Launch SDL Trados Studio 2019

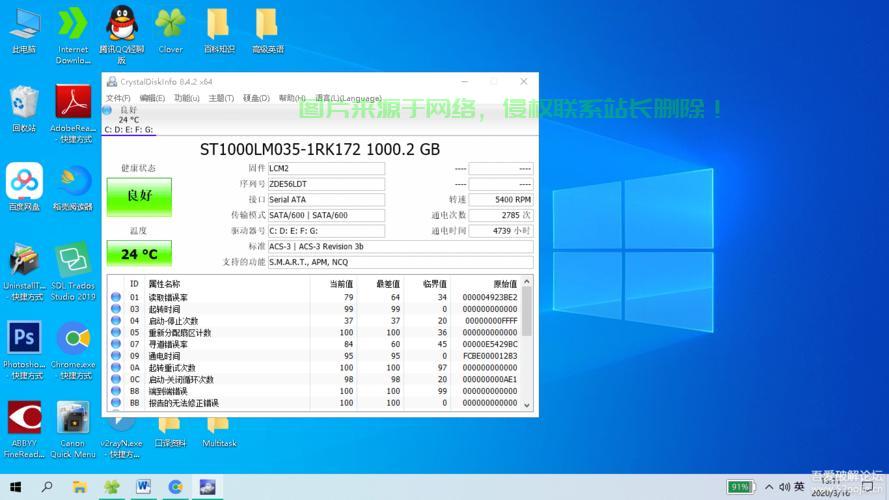click(73, 271)
